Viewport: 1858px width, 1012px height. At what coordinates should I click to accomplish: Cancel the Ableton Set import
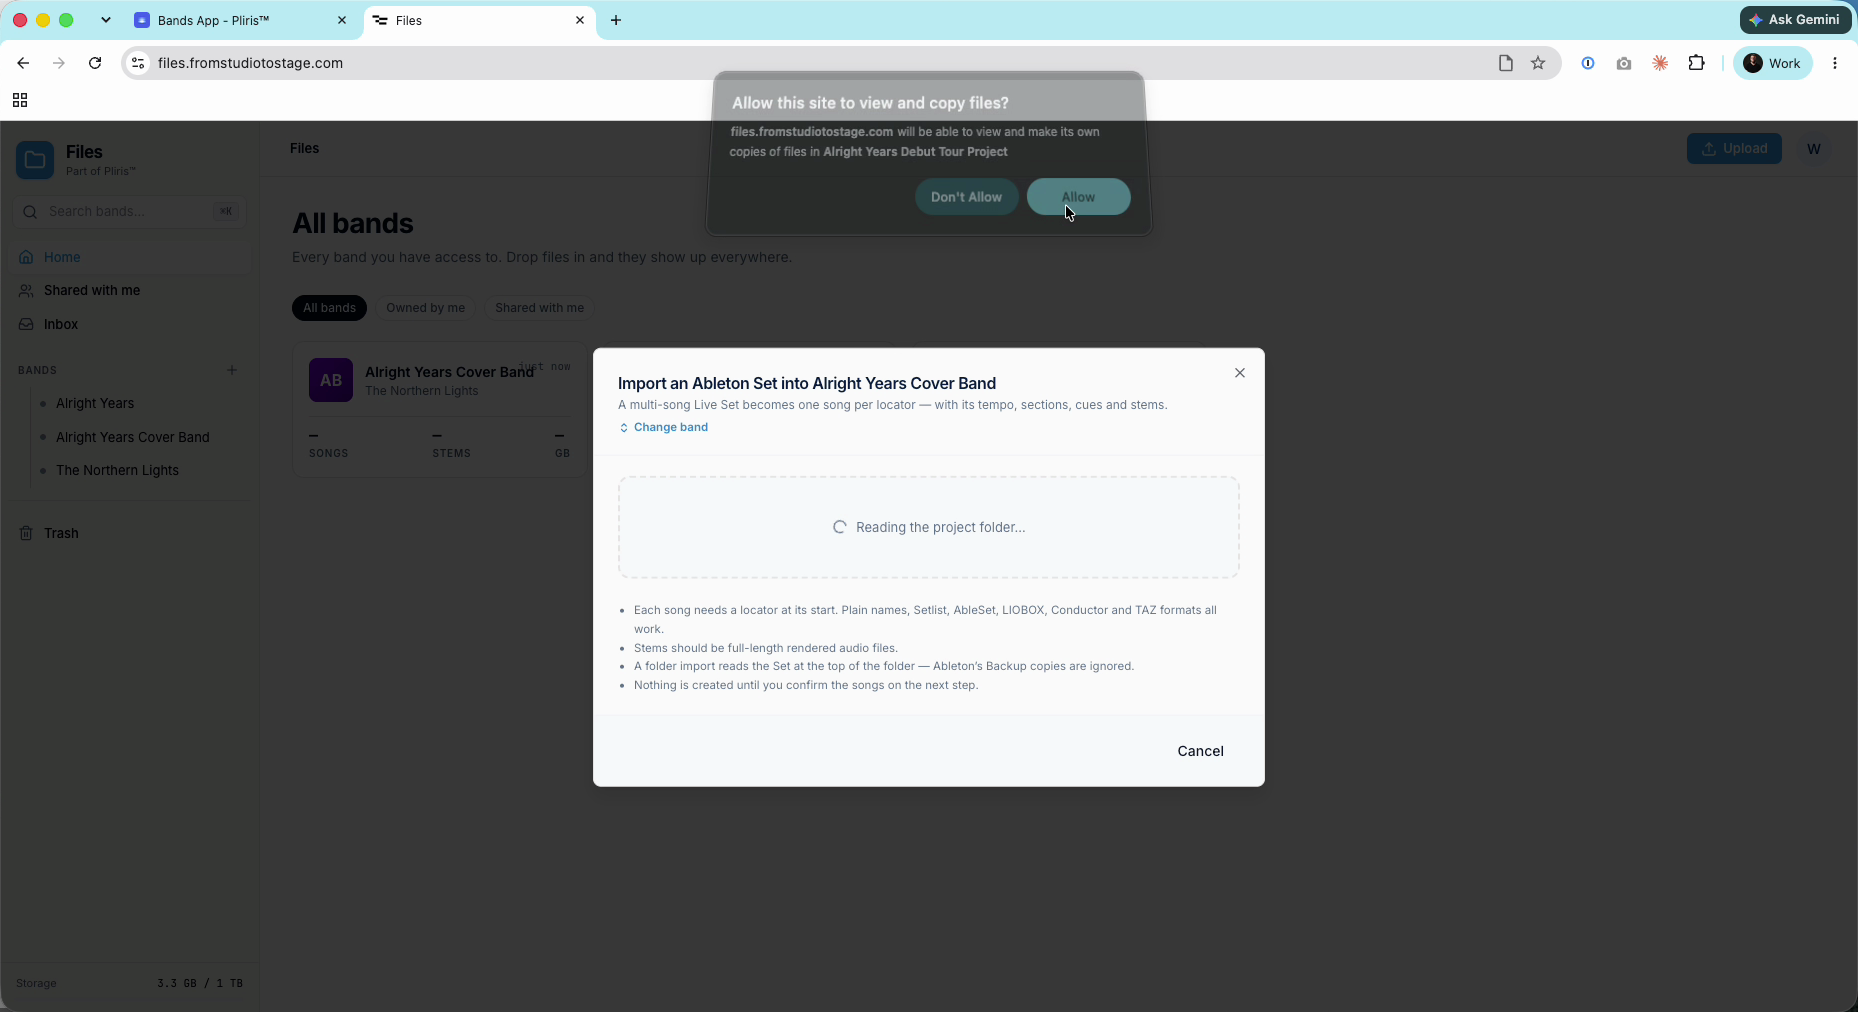click(x=1200, y=751)
